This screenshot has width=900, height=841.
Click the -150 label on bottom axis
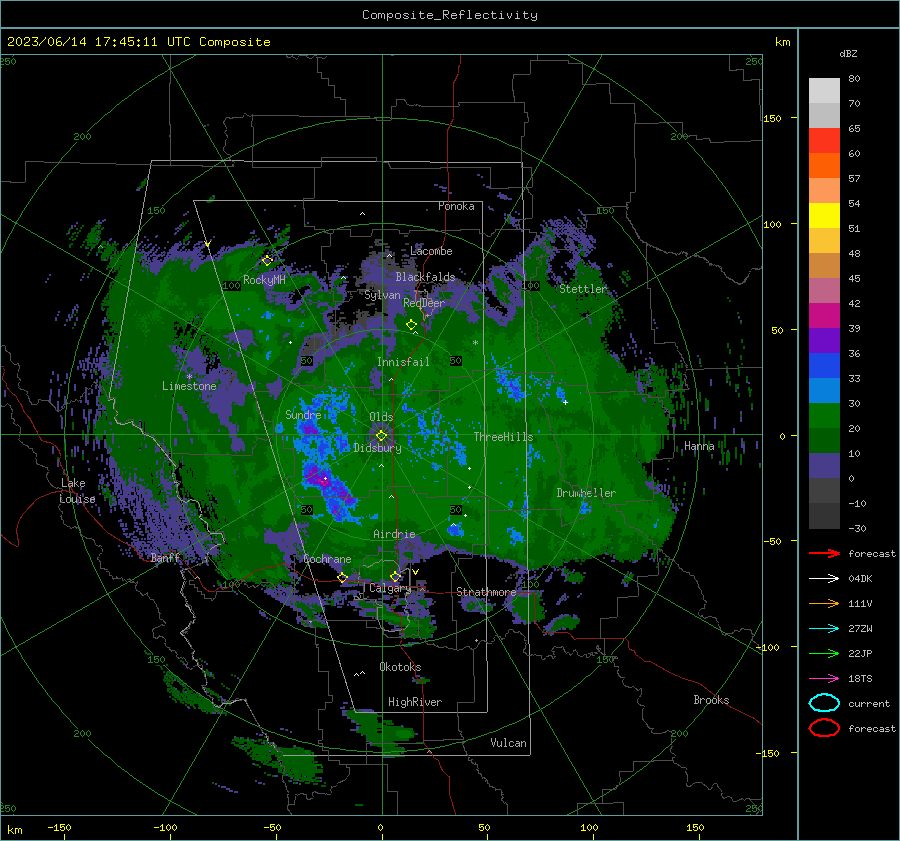click(59, 828)
